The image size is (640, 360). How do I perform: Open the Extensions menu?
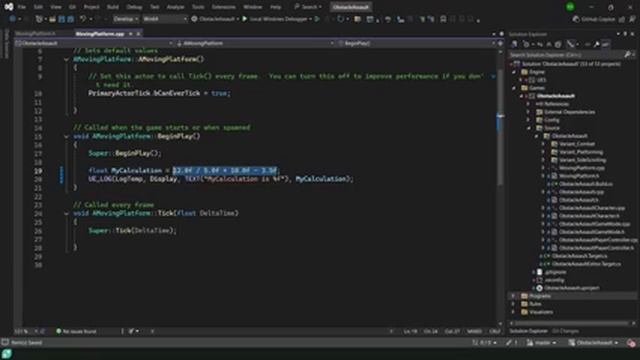click(223, 7)
